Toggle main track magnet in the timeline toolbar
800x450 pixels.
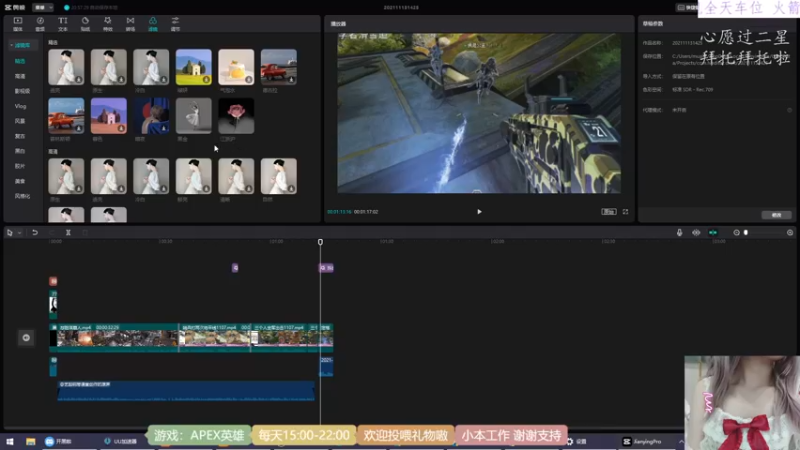click(x=696, y=233)
